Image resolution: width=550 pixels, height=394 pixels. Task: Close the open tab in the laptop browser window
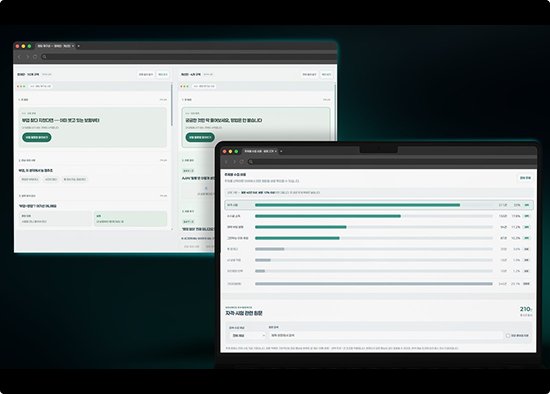(276, 151)
